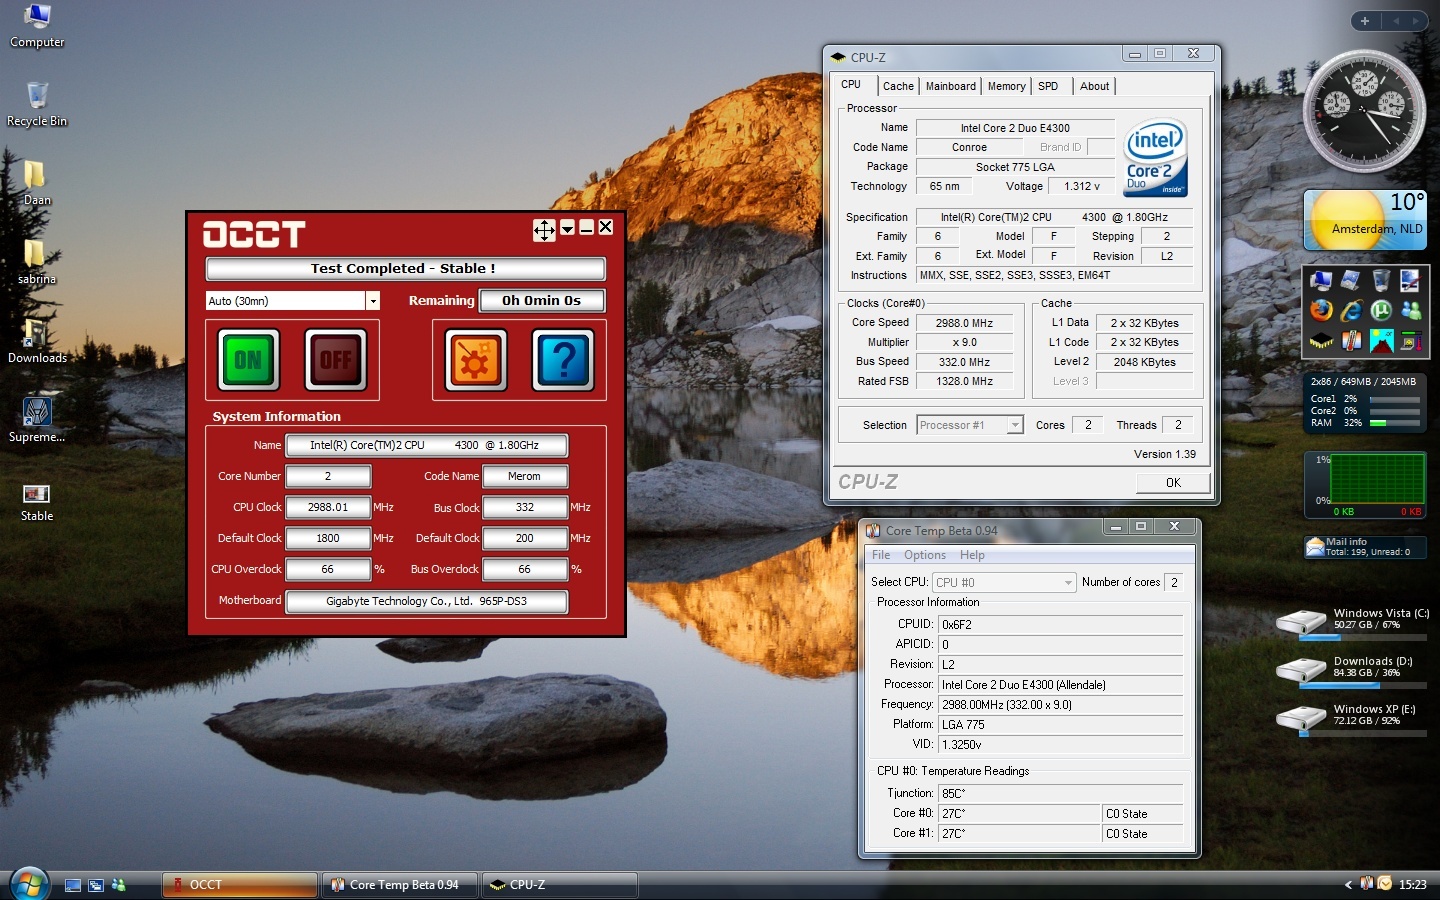The width and height of the screenshot is (1440, 900).
Task: Open sabrina folder on desktop
Action: click(x=36, y=262)
